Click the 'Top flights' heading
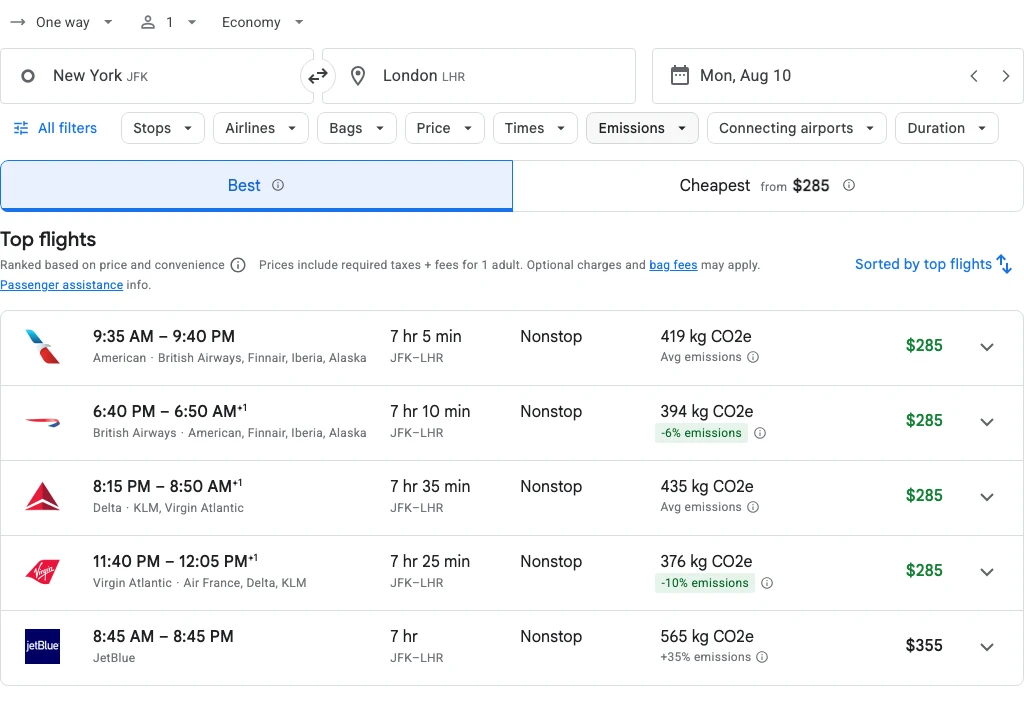Viewport: 1024px width, 702px height. [x=48, y=240]
